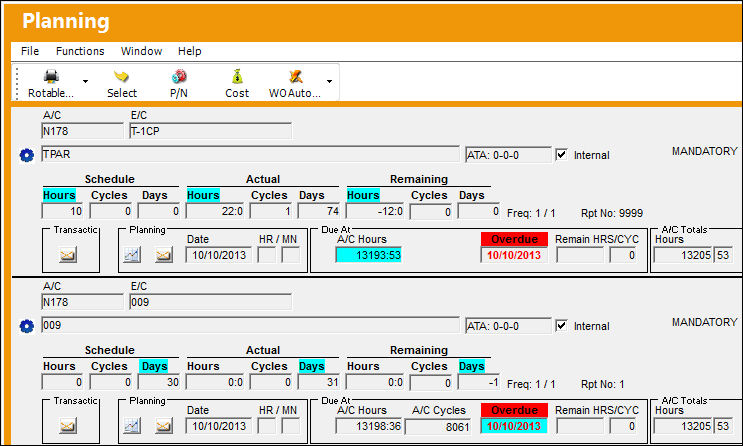The image size is (743, 446).
Task: Click highlighted Schedule Days label in 009 record
Action: pos(154,366)
